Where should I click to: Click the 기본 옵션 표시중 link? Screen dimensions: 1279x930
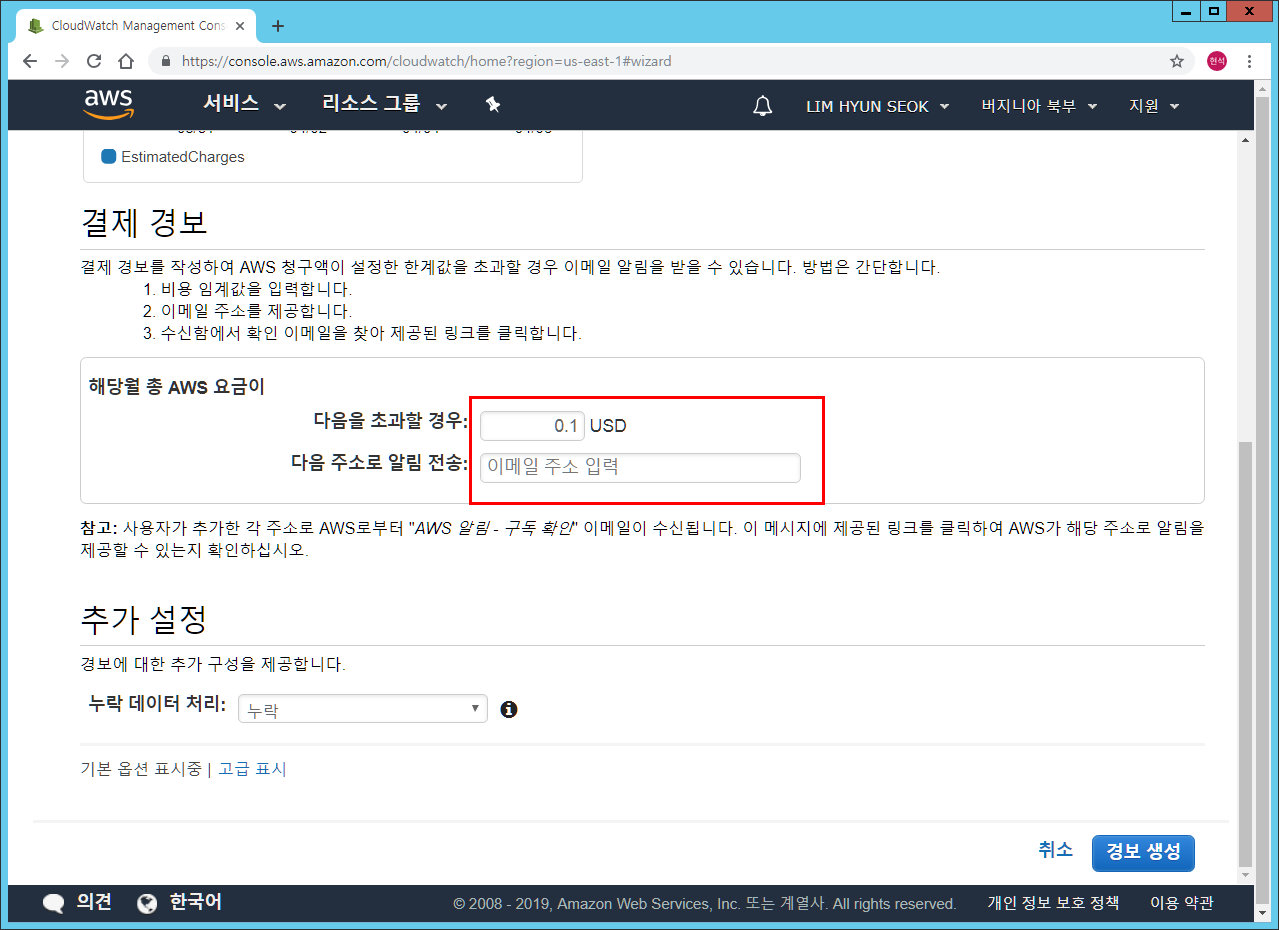pos(141,769)
